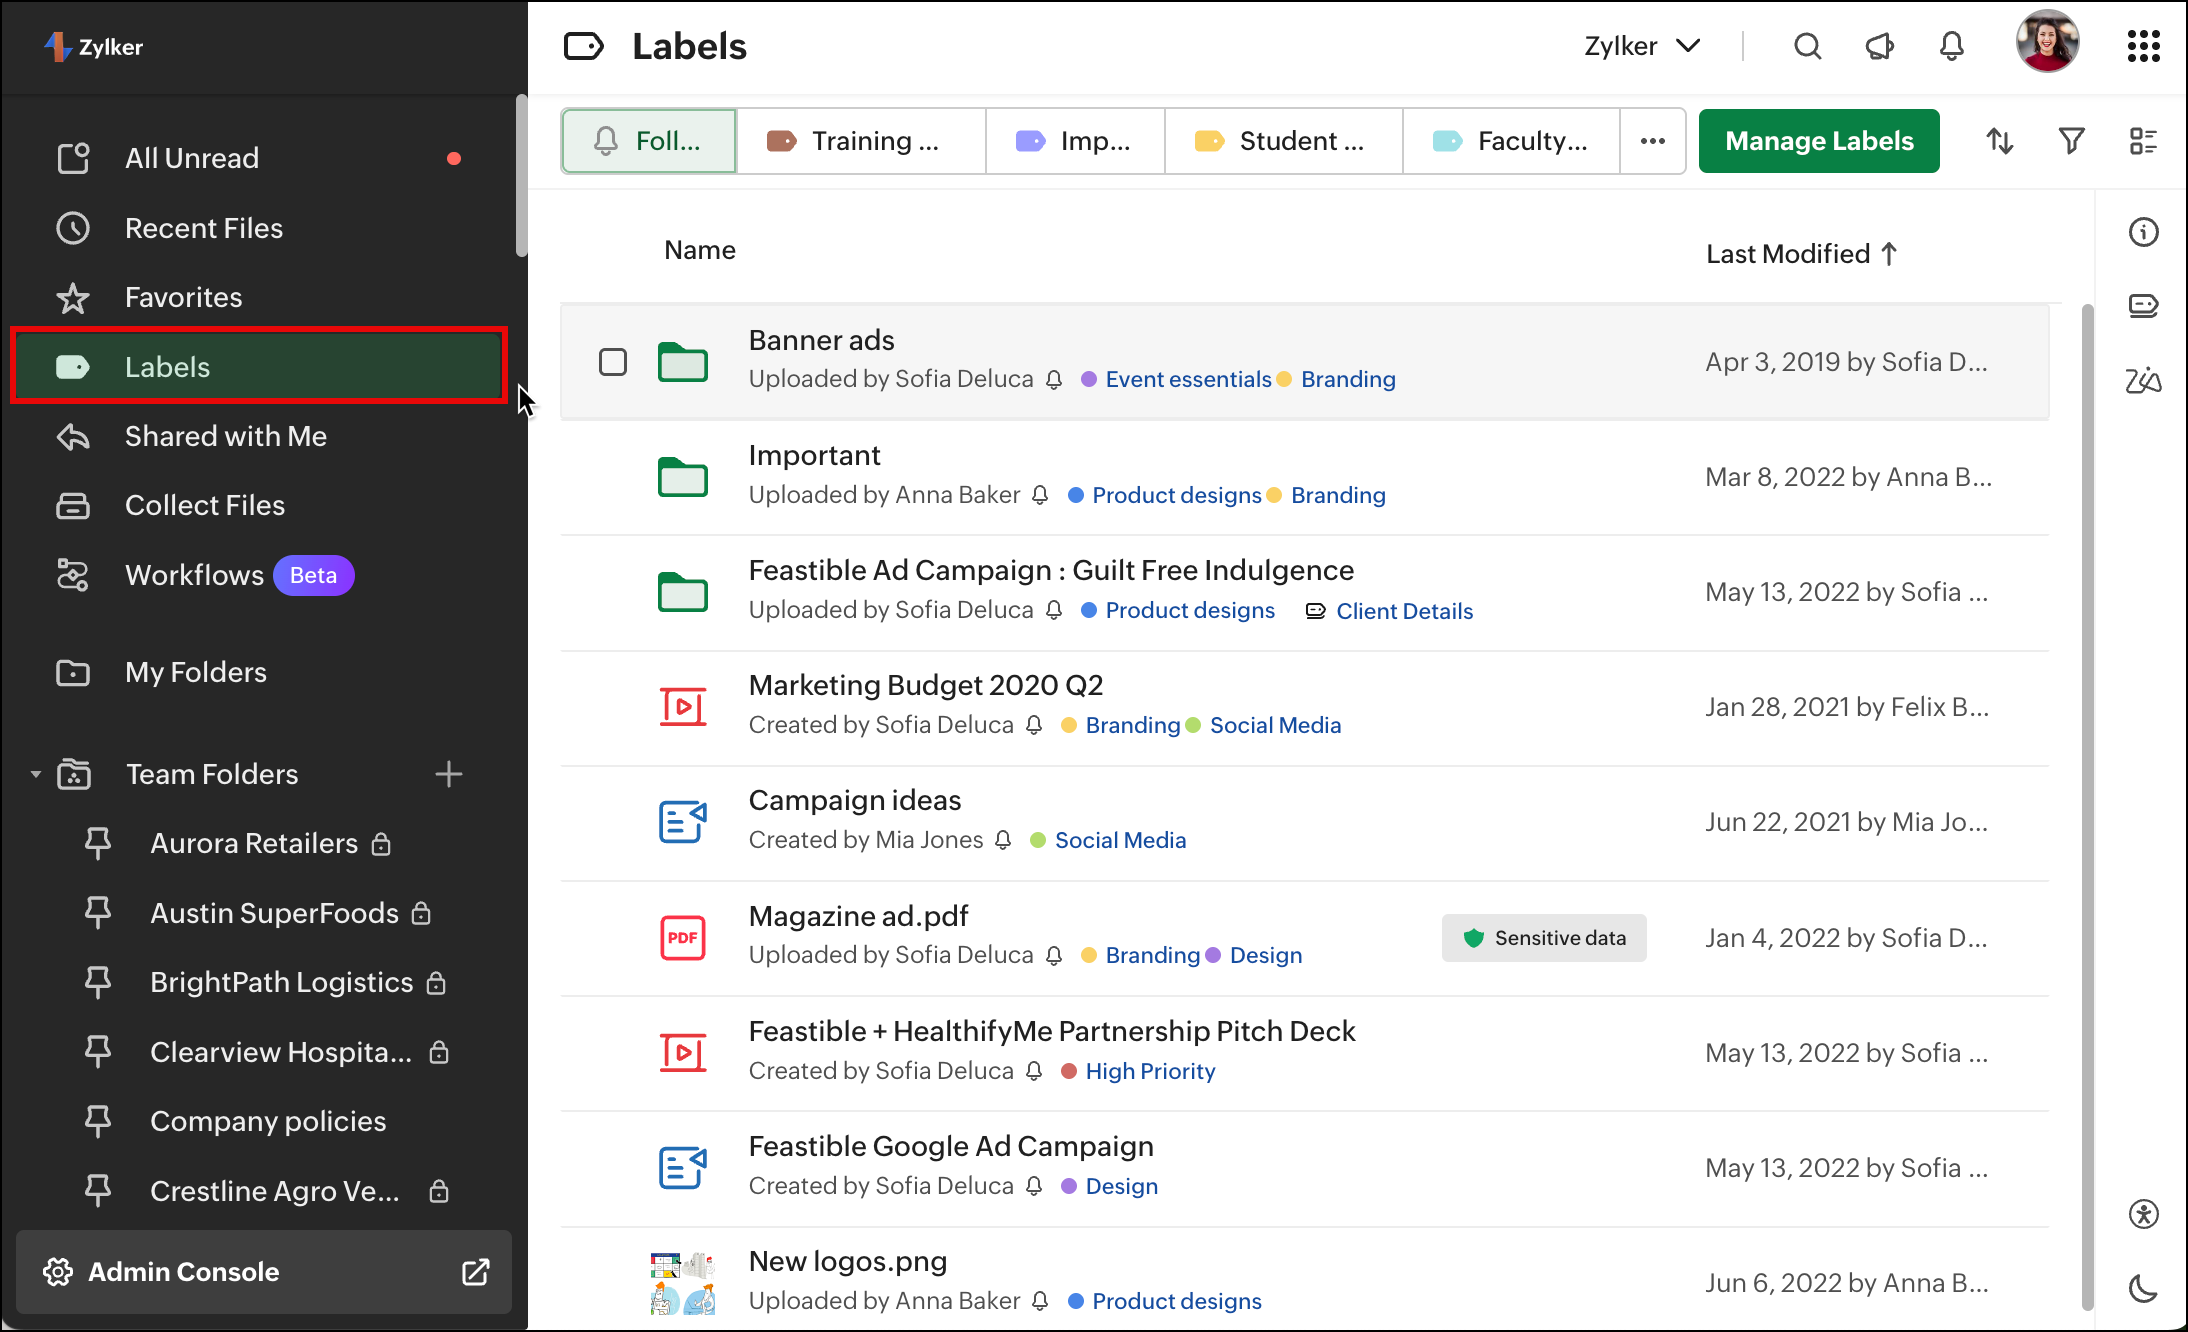Expand more labels ellipsis button
Screen dimensions: 2188x1332
1652,141
